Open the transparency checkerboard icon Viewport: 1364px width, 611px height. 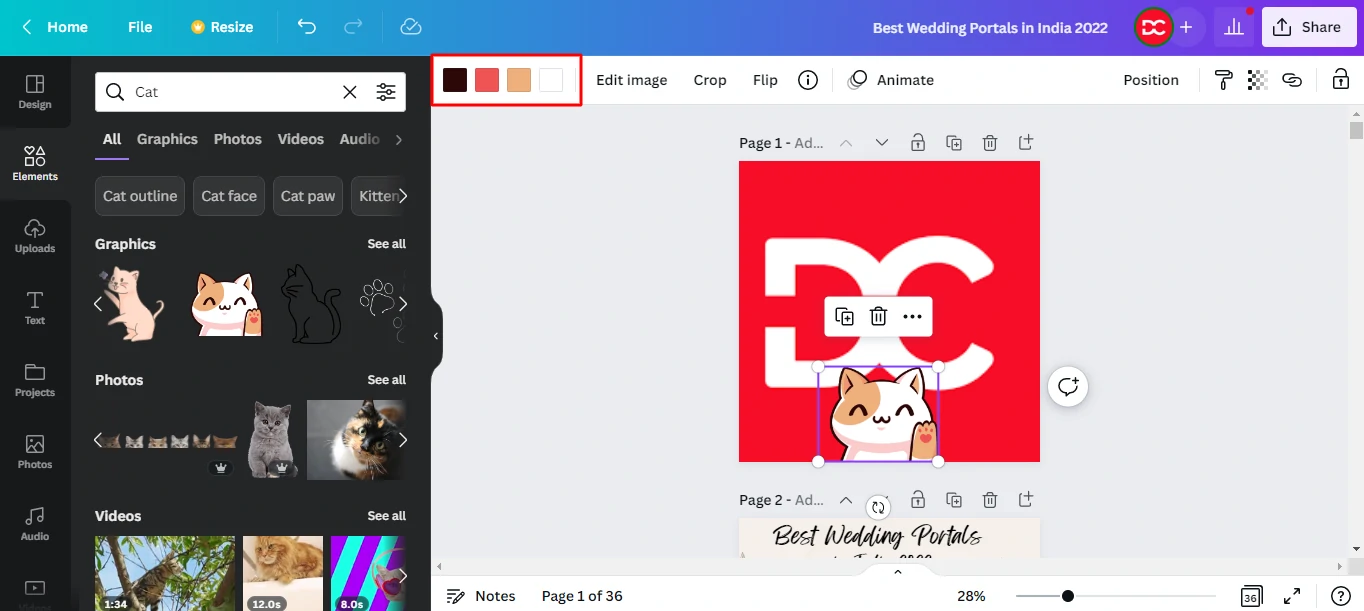pyautogui.click(x=1258, y=80)
